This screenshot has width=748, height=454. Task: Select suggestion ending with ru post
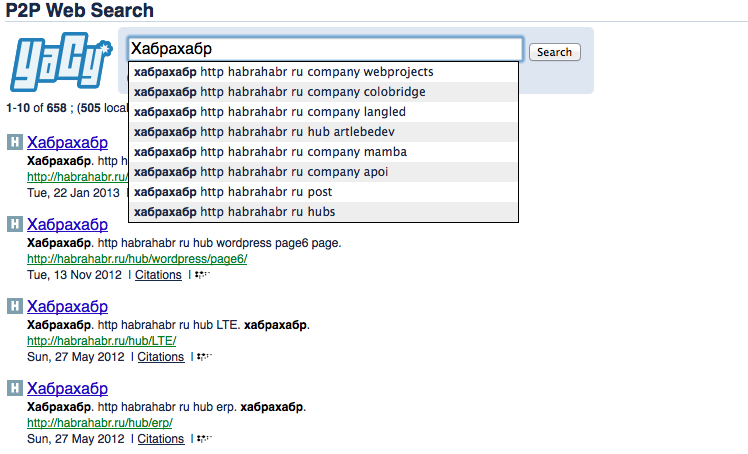[323, 192]
